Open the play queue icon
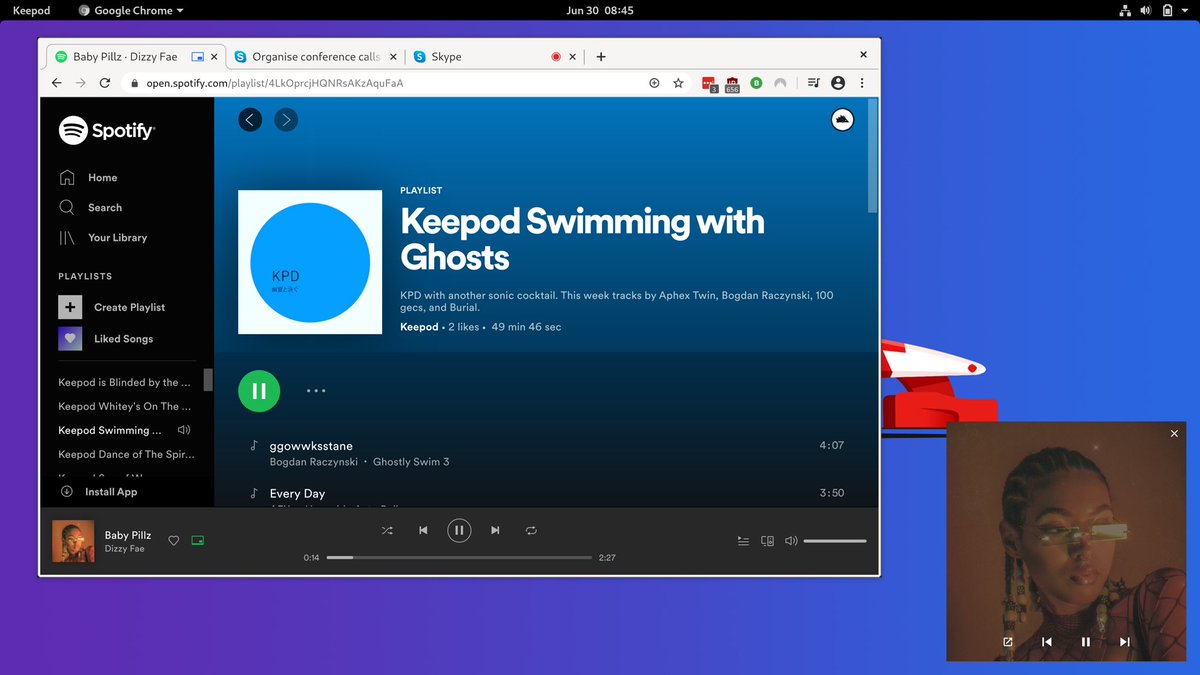1200x675 pixels. click(x=743, y=541)
